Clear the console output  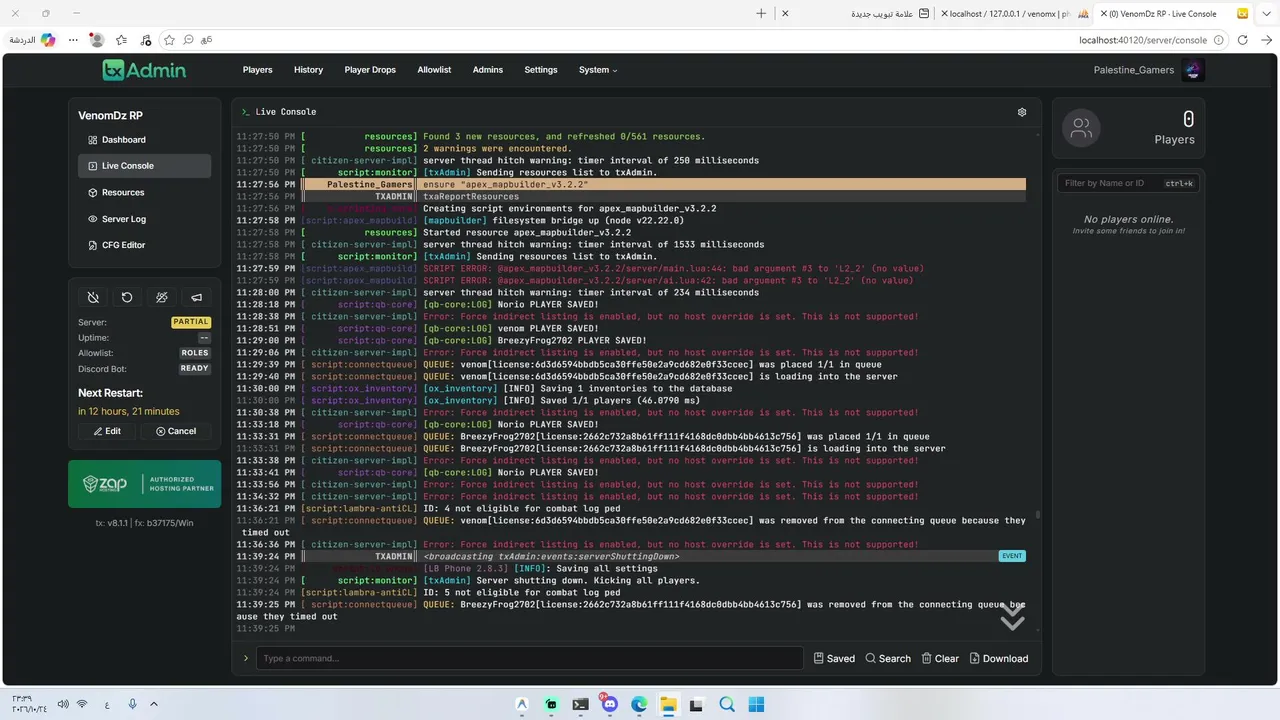pyautogui.click(x=940, y=658)
